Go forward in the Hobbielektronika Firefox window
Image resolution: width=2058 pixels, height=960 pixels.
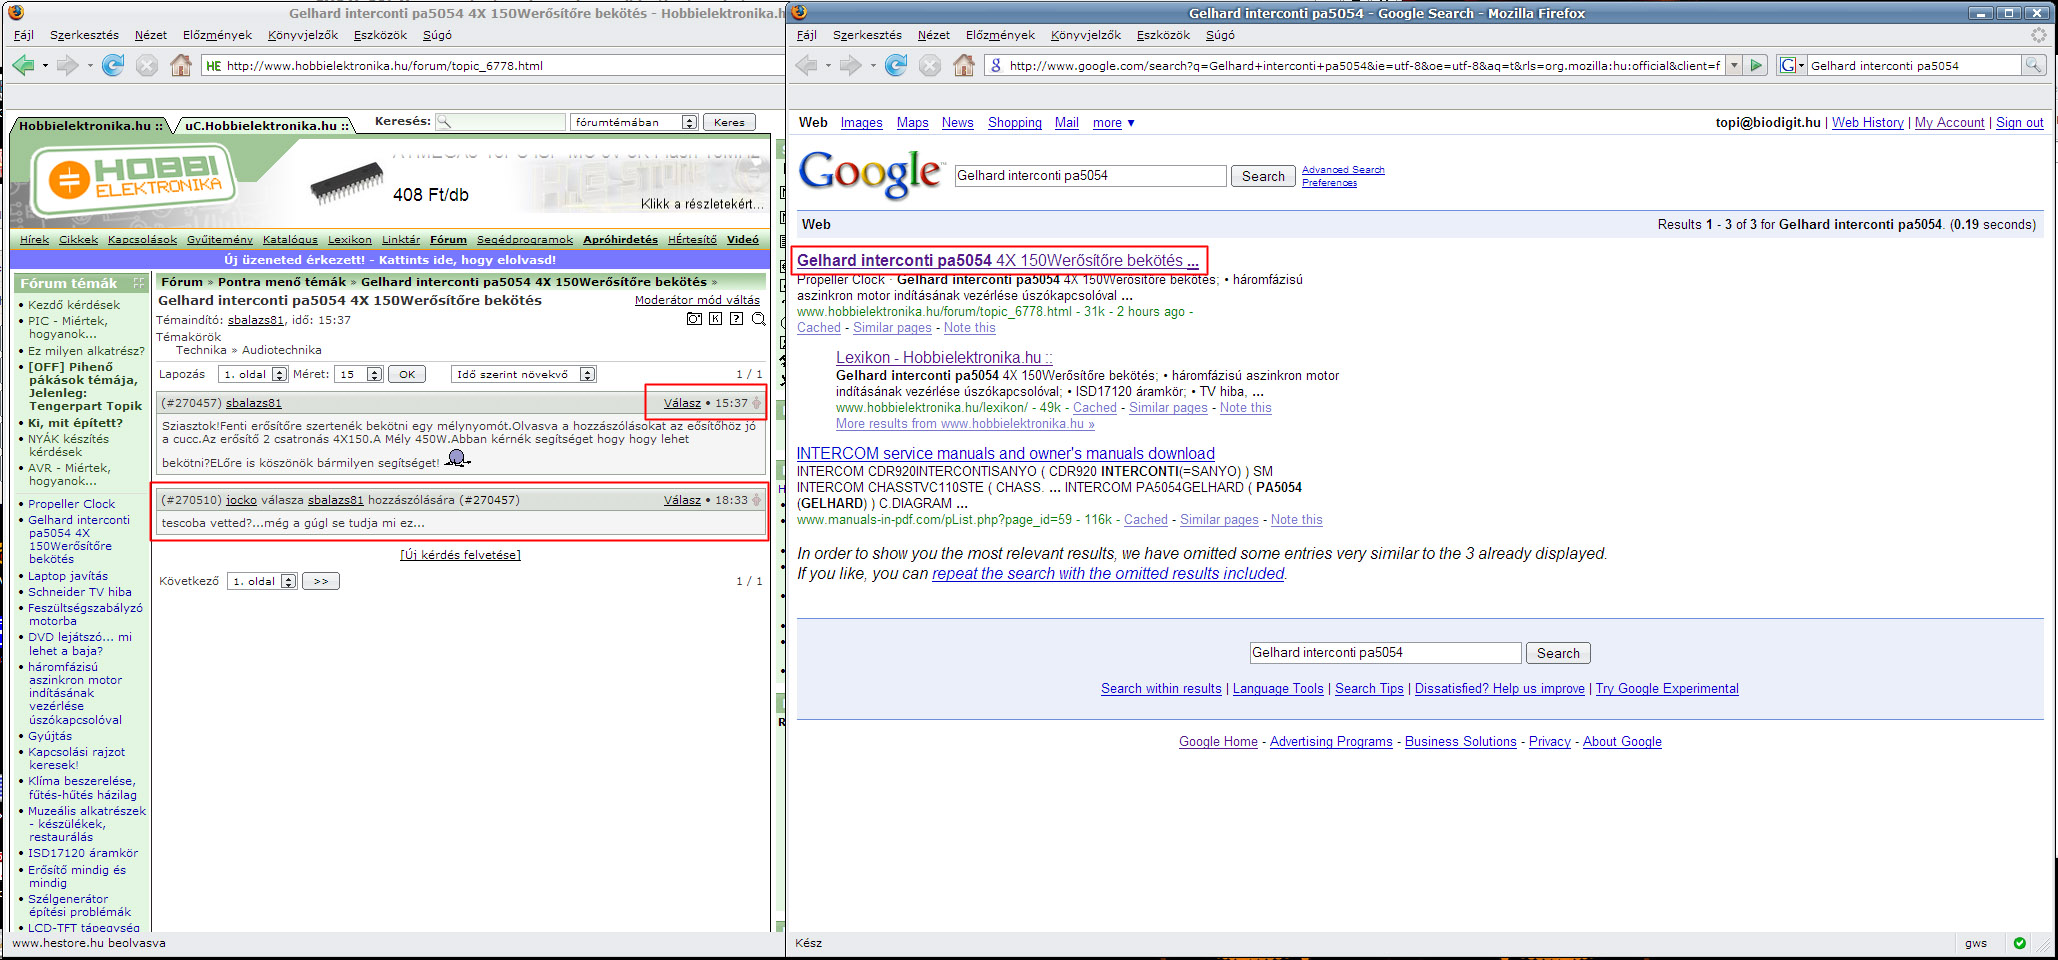[67, 66]
